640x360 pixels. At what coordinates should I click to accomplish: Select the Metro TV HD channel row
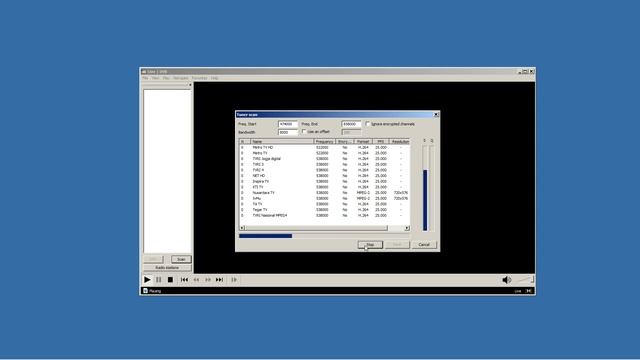pyautogui.click(x=324, y=147)
